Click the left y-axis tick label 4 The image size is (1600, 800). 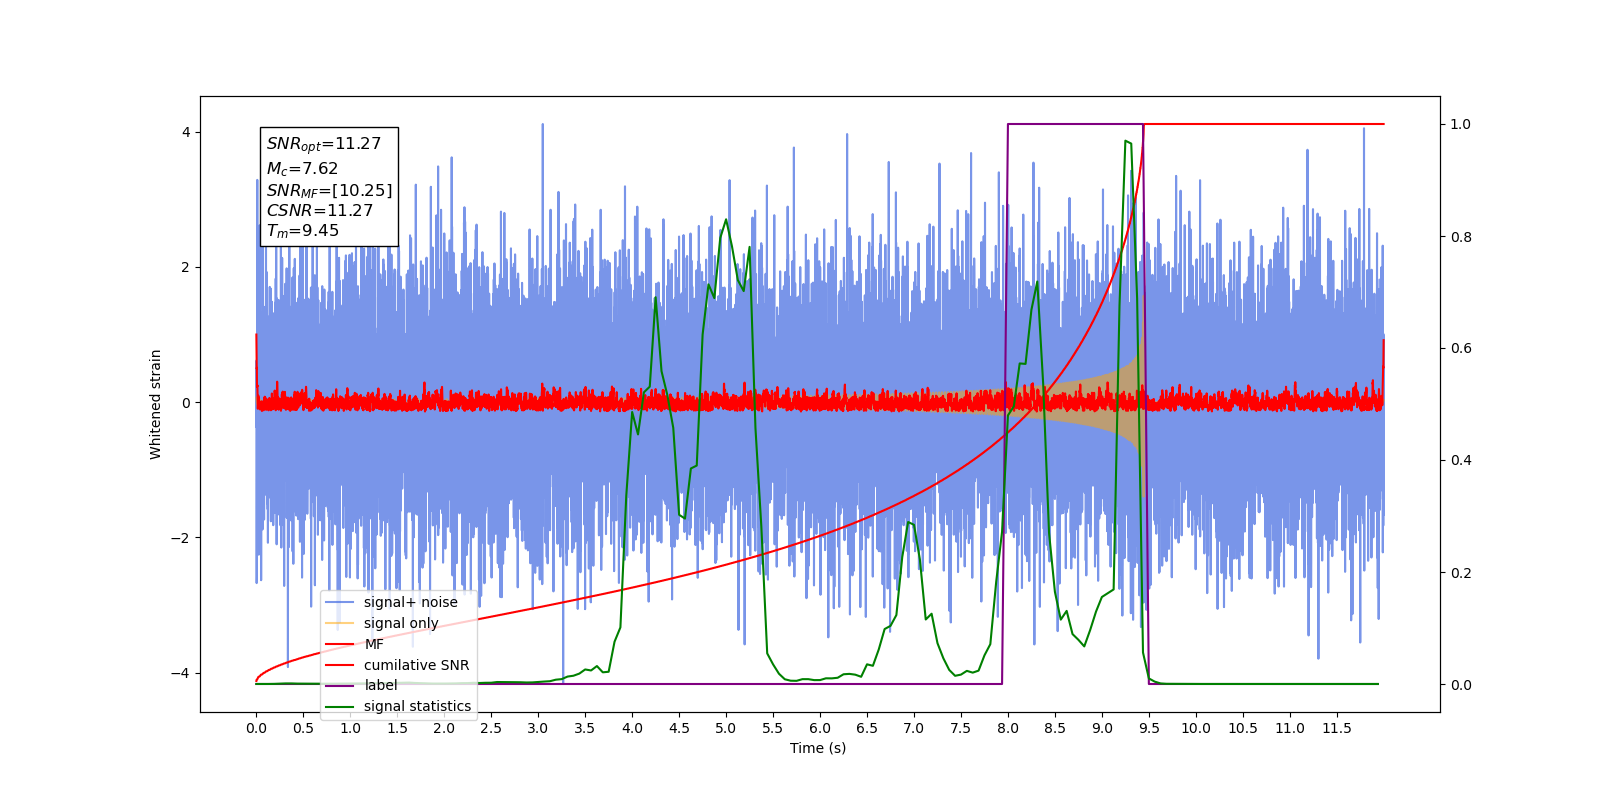(186, 132)
